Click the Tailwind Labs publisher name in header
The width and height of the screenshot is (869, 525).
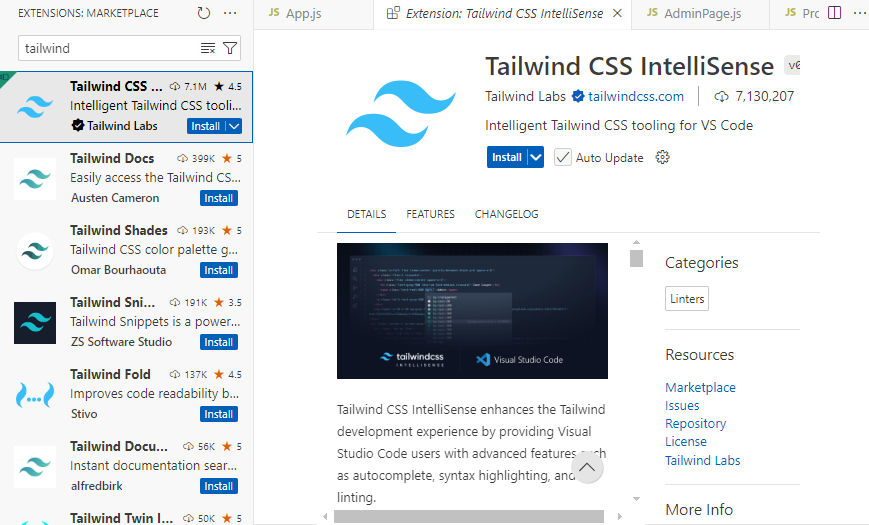(525, 96)
